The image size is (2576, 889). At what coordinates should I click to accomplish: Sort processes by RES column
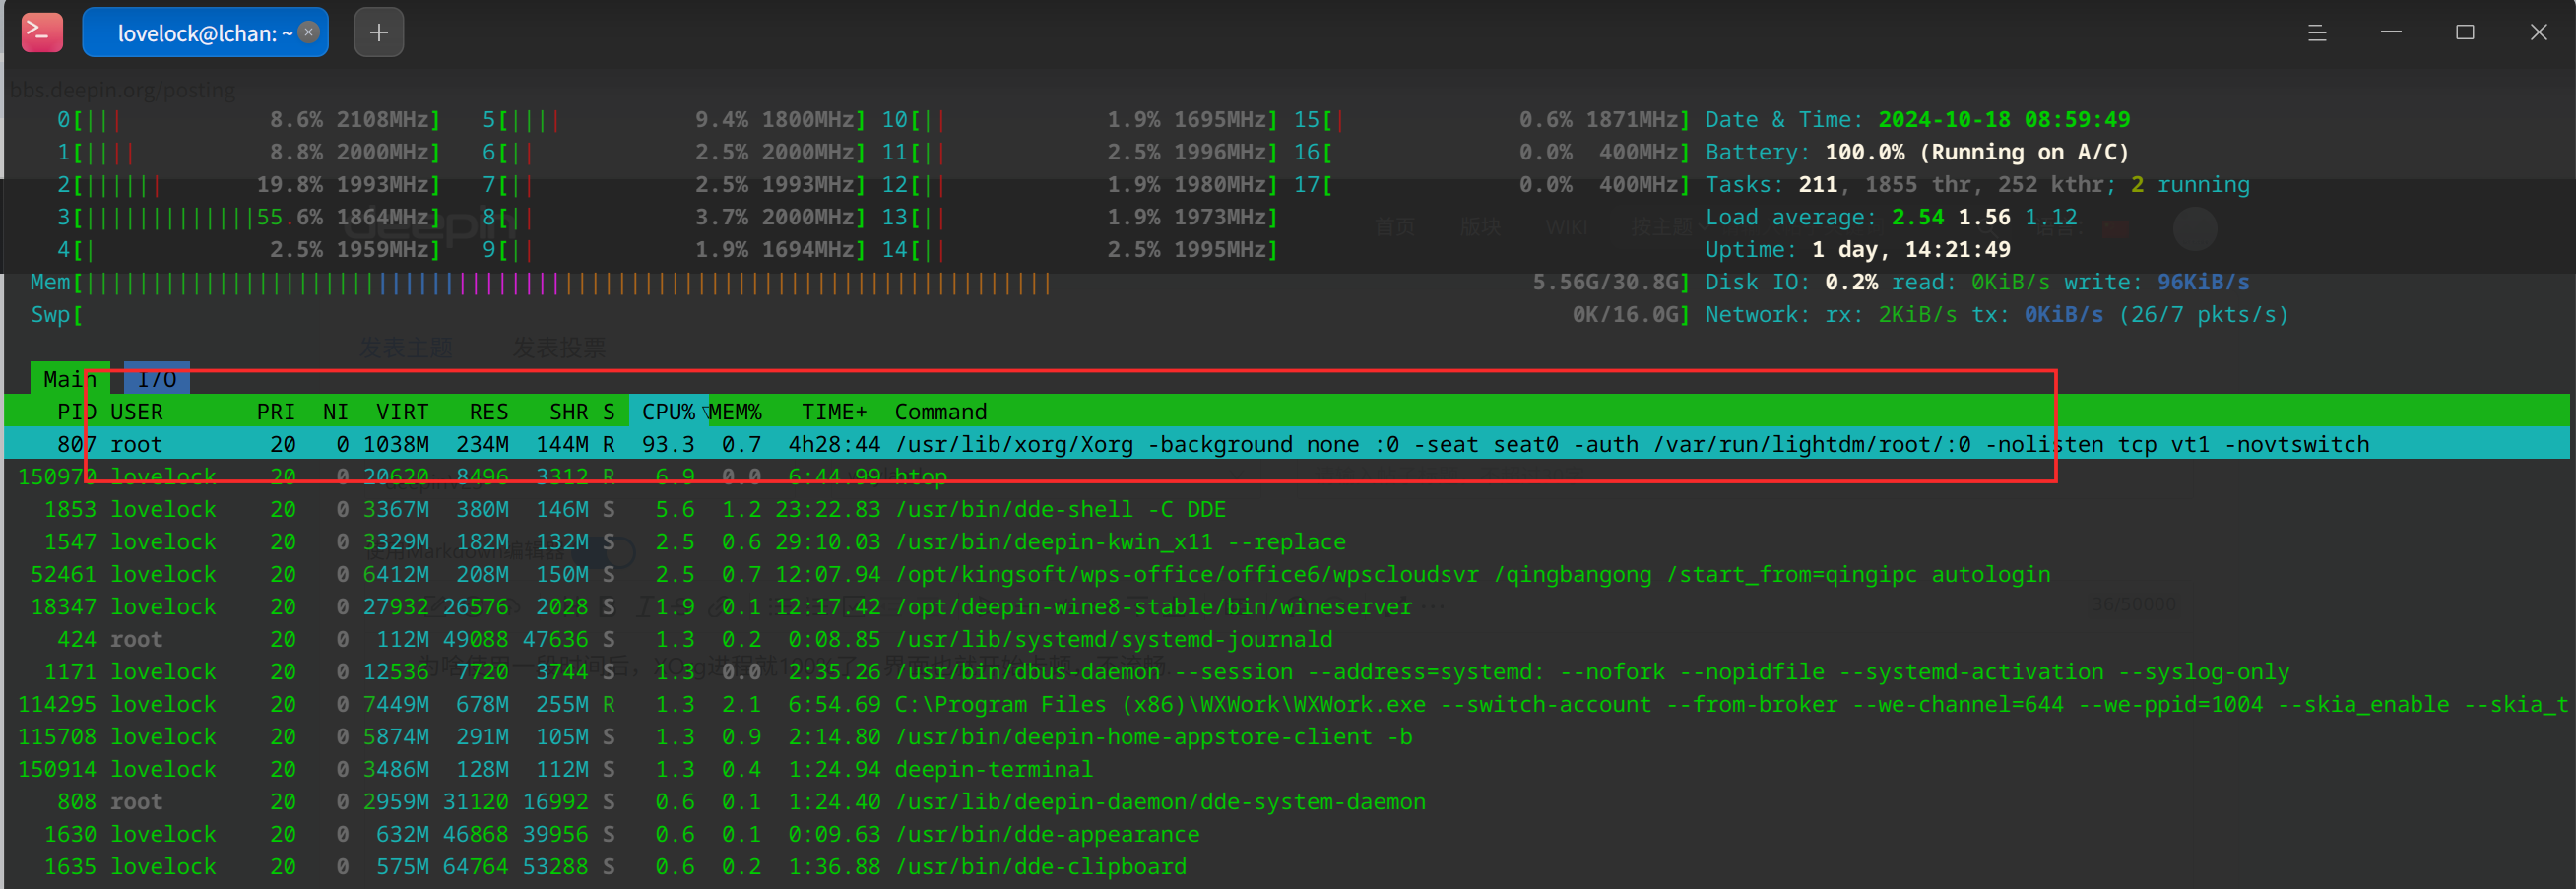click(x=489, y=412)
